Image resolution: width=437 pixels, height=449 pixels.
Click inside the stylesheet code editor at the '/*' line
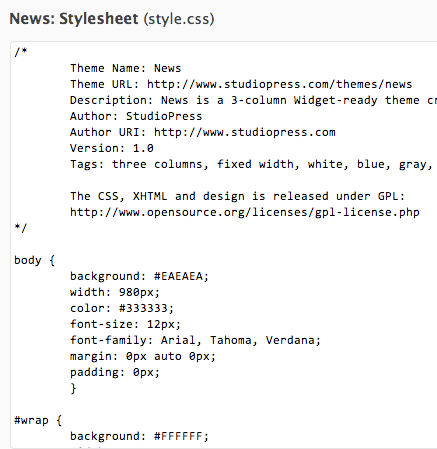[x=21, y=52]
